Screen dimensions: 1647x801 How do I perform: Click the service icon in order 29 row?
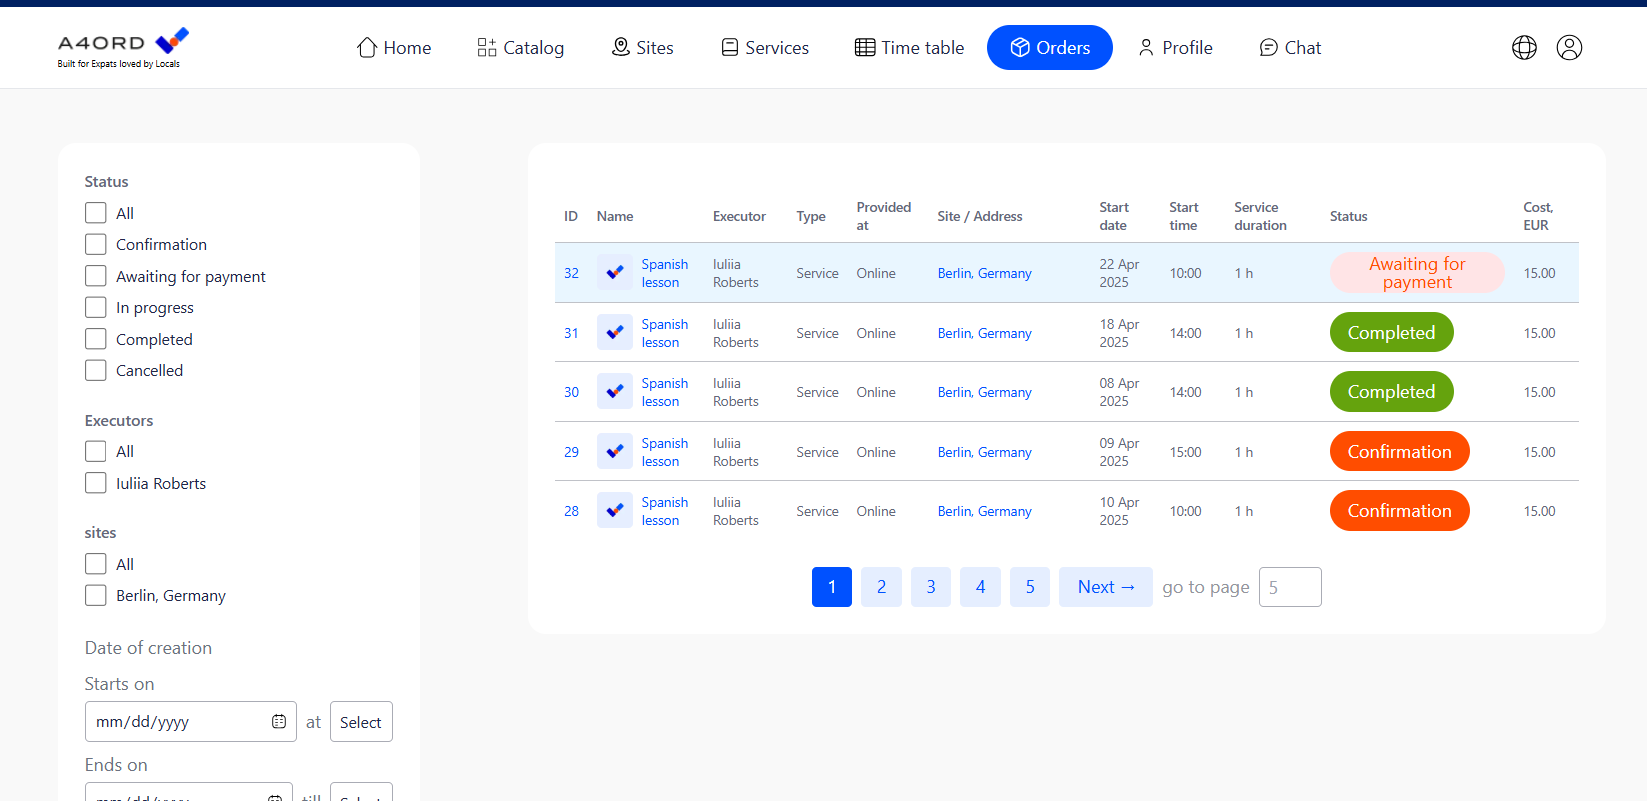click(615, 451)
